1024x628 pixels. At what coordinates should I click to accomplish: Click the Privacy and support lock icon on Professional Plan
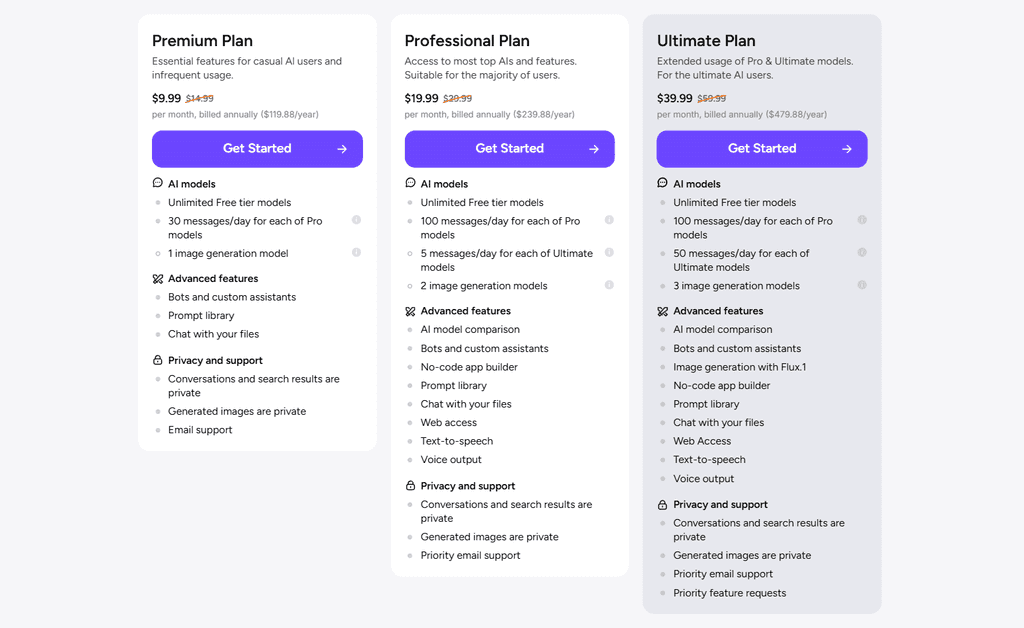pos(410,485)
